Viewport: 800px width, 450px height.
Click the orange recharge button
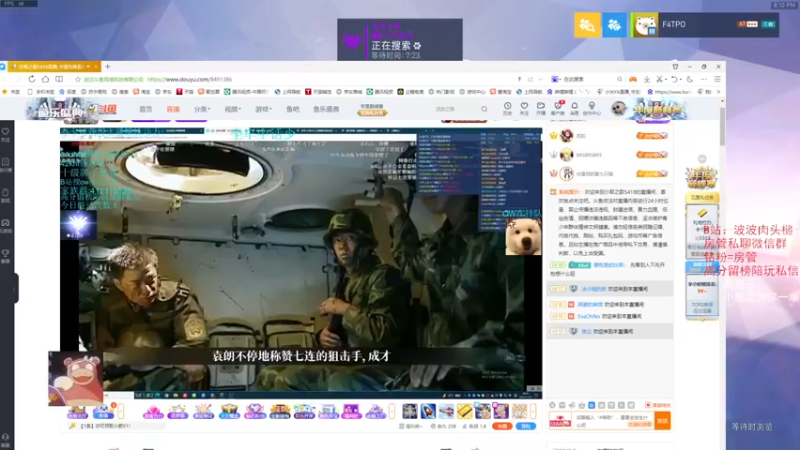502,426
